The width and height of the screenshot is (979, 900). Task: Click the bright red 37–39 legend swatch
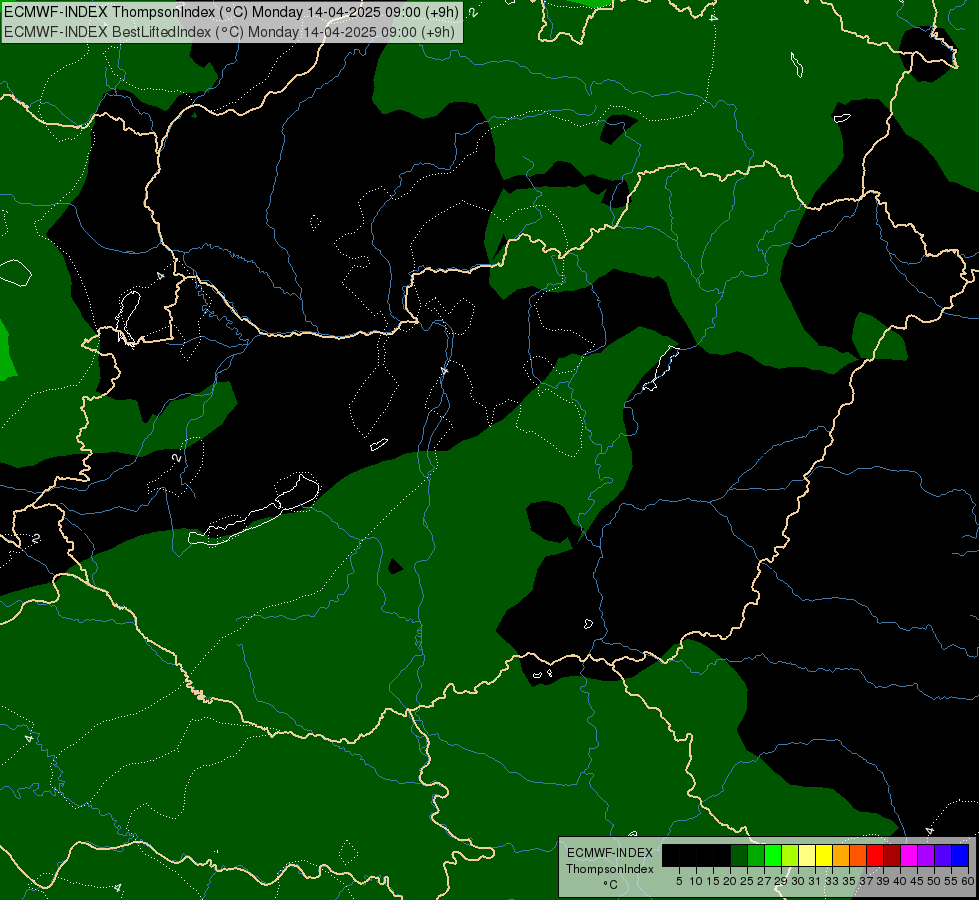[x=875, y=855]
